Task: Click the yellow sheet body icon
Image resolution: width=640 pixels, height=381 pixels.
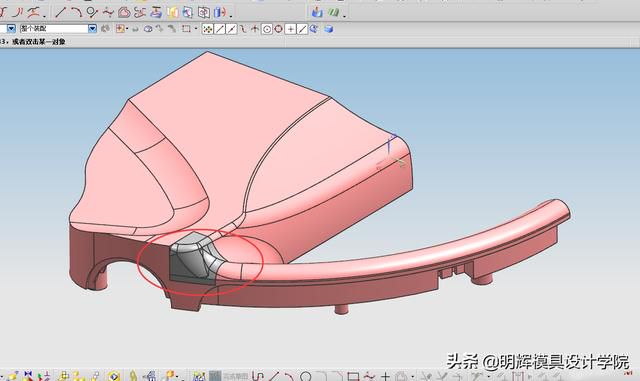Action: pos(173,13)
